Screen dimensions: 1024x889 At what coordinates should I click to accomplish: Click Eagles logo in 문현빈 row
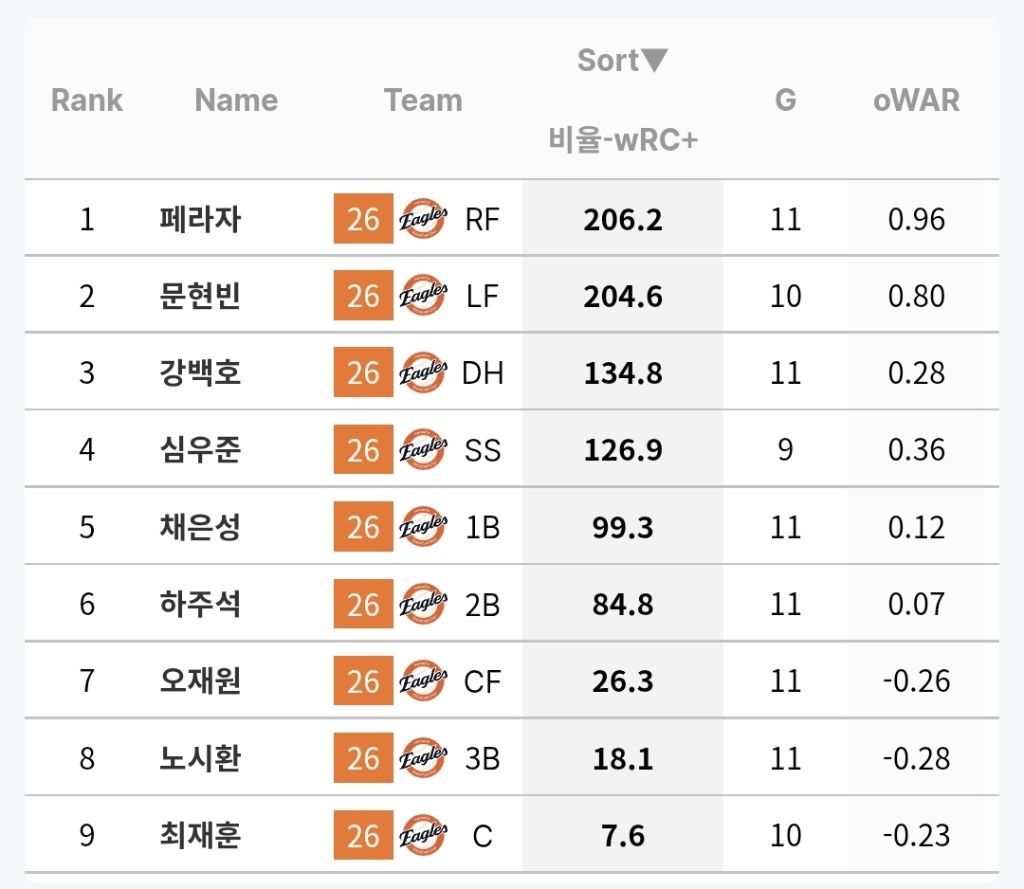coord(423,296)
